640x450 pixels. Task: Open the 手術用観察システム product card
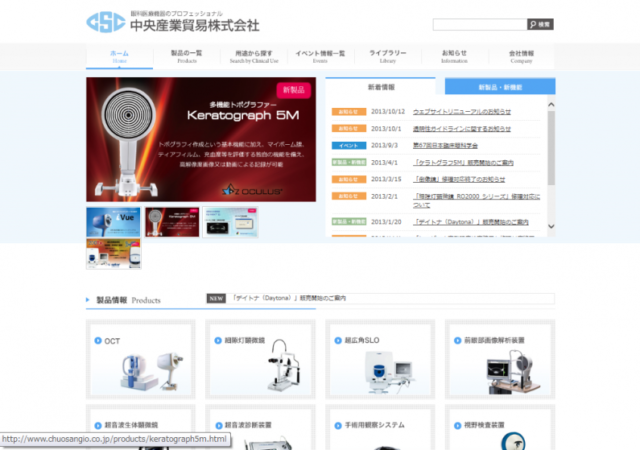coord(380,427)
